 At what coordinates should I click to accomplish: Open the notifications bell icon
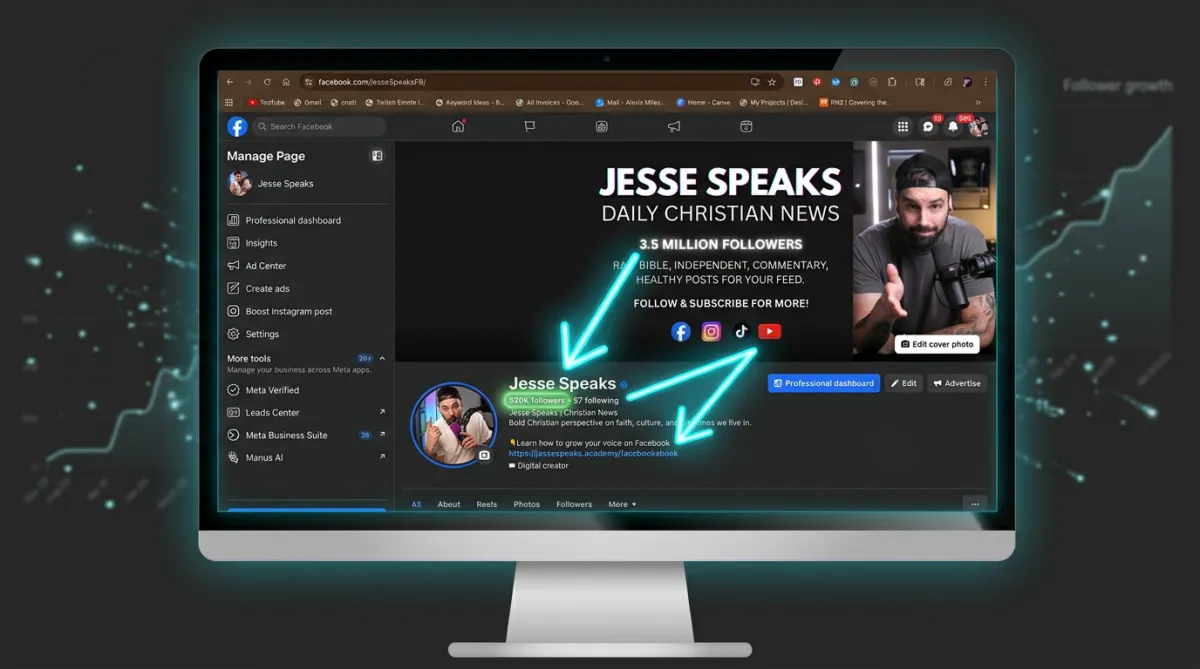(x=953, y=126)
